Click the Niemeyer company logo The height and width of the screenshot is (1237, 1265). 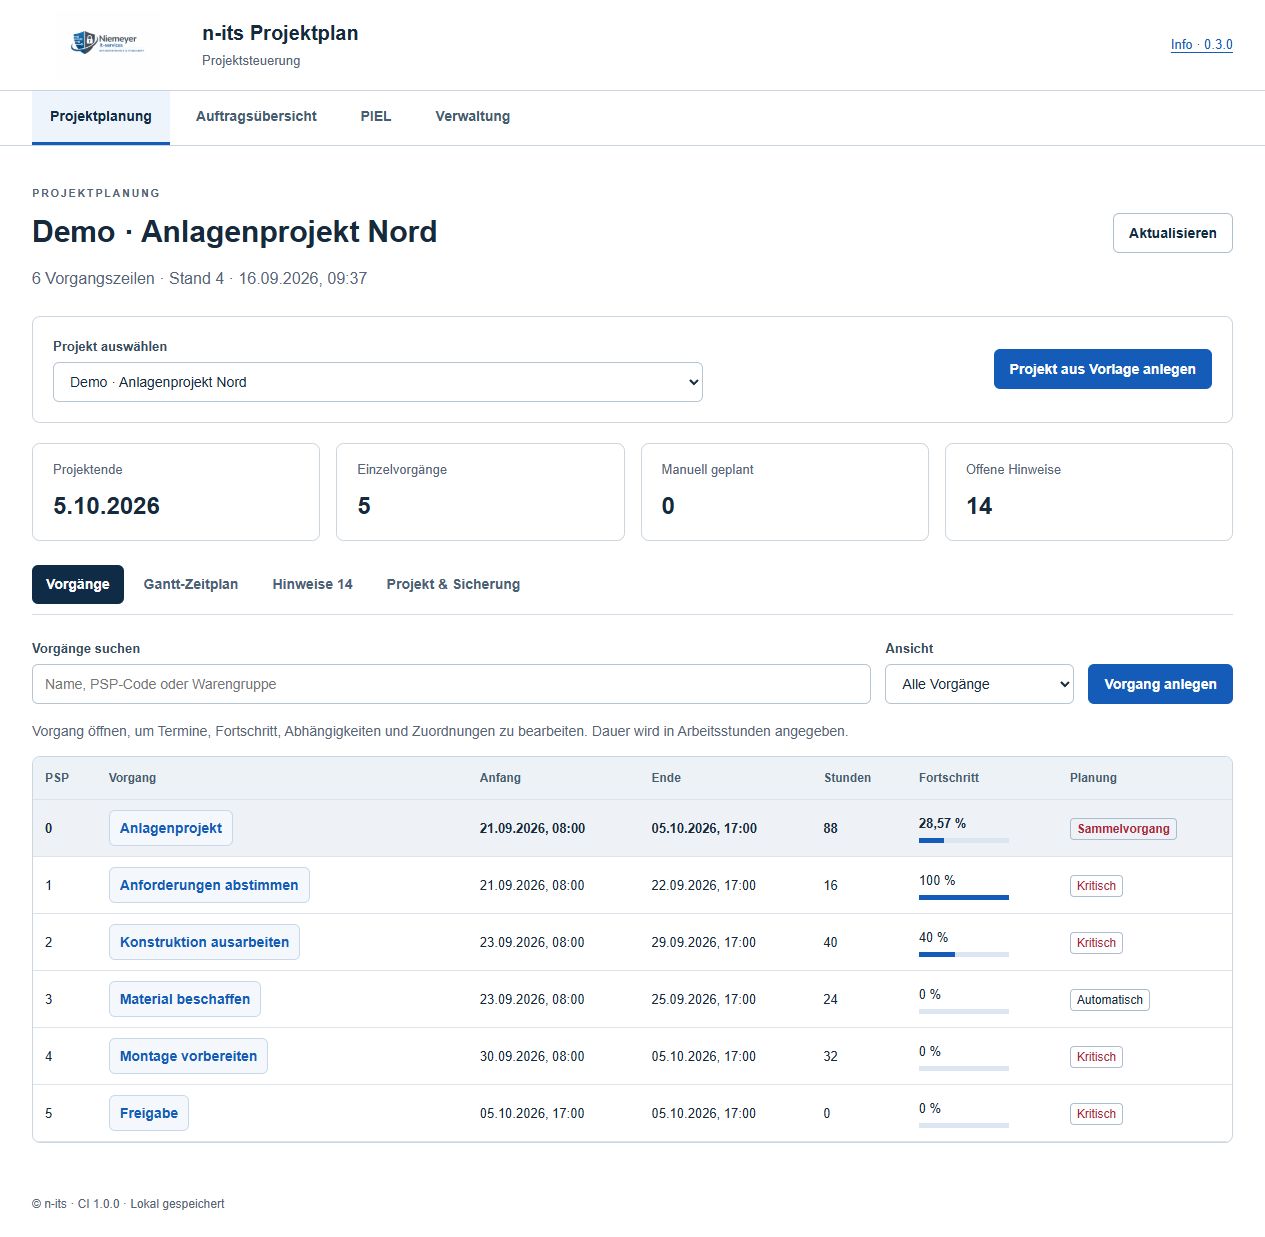tap(108, 42)
